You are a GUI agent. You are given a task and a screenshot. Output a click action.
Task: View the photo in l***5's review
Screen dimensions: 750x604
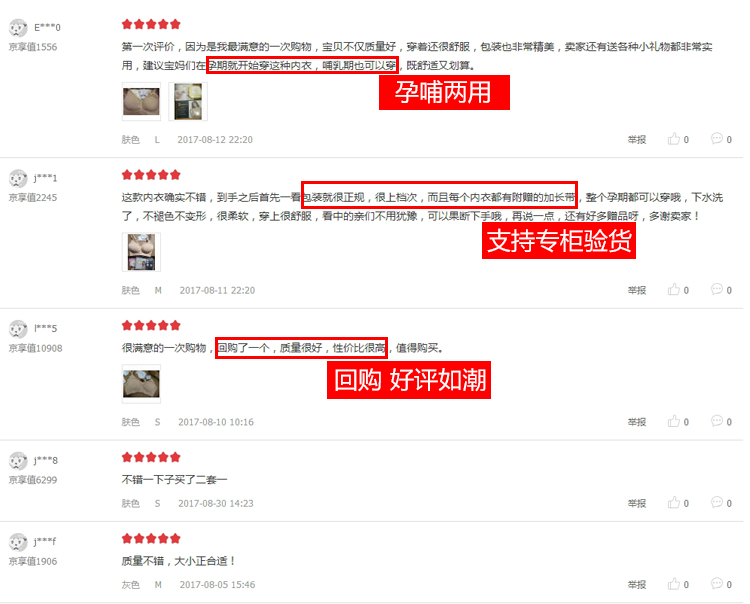coord(141,384)
